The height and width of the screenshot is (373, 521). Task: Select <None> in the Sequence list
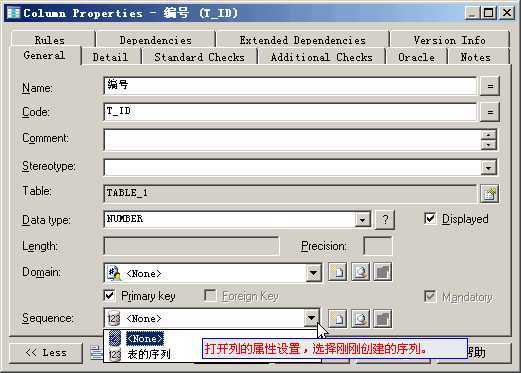coord(211,339)
